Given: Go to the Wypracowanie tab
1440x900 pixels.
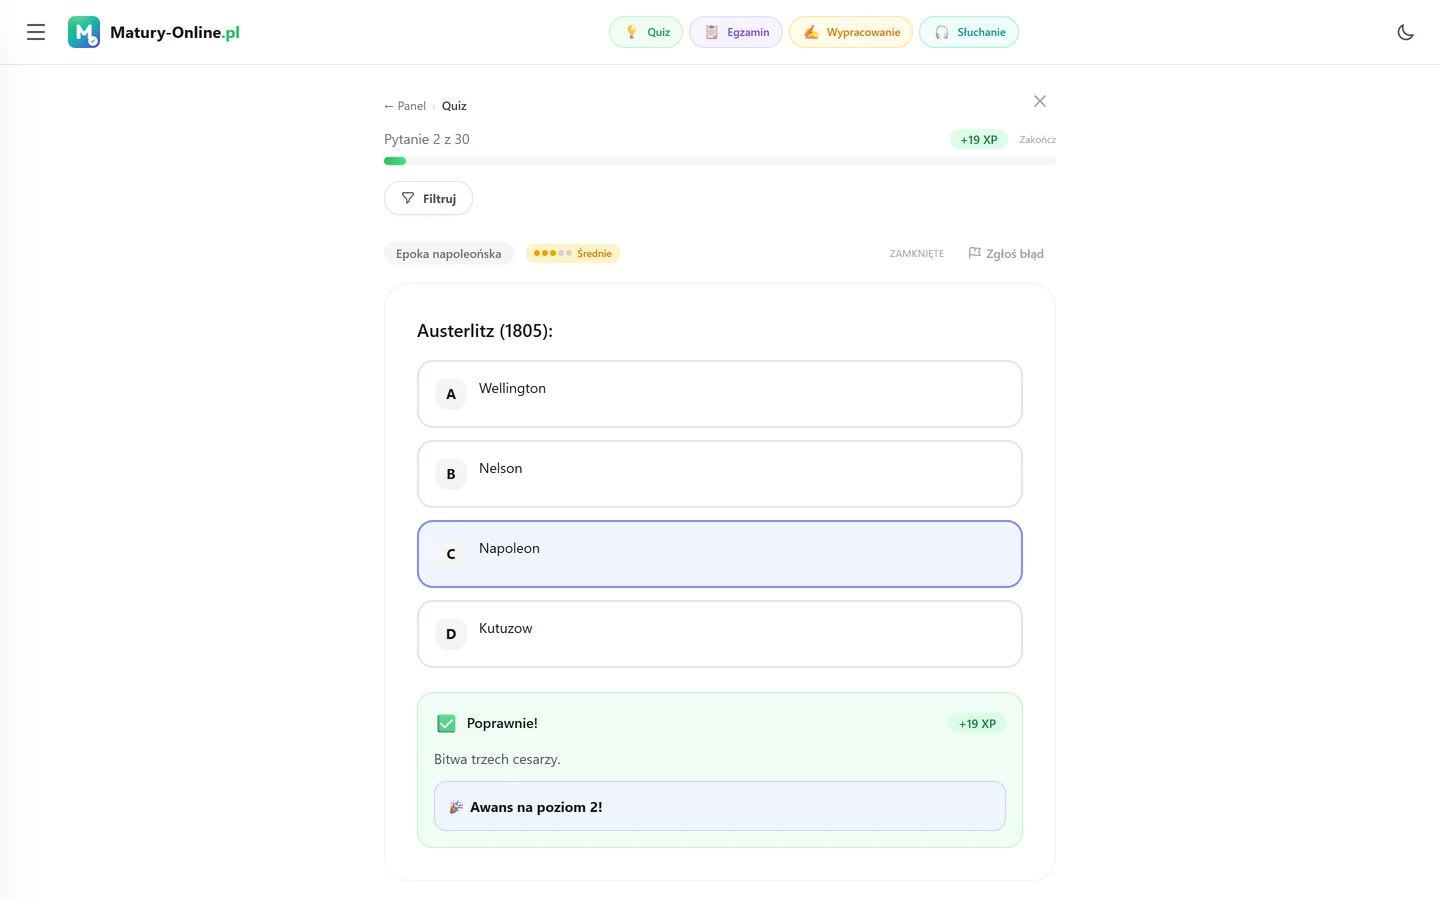Looking at the screenshot, I should (851, 32).
